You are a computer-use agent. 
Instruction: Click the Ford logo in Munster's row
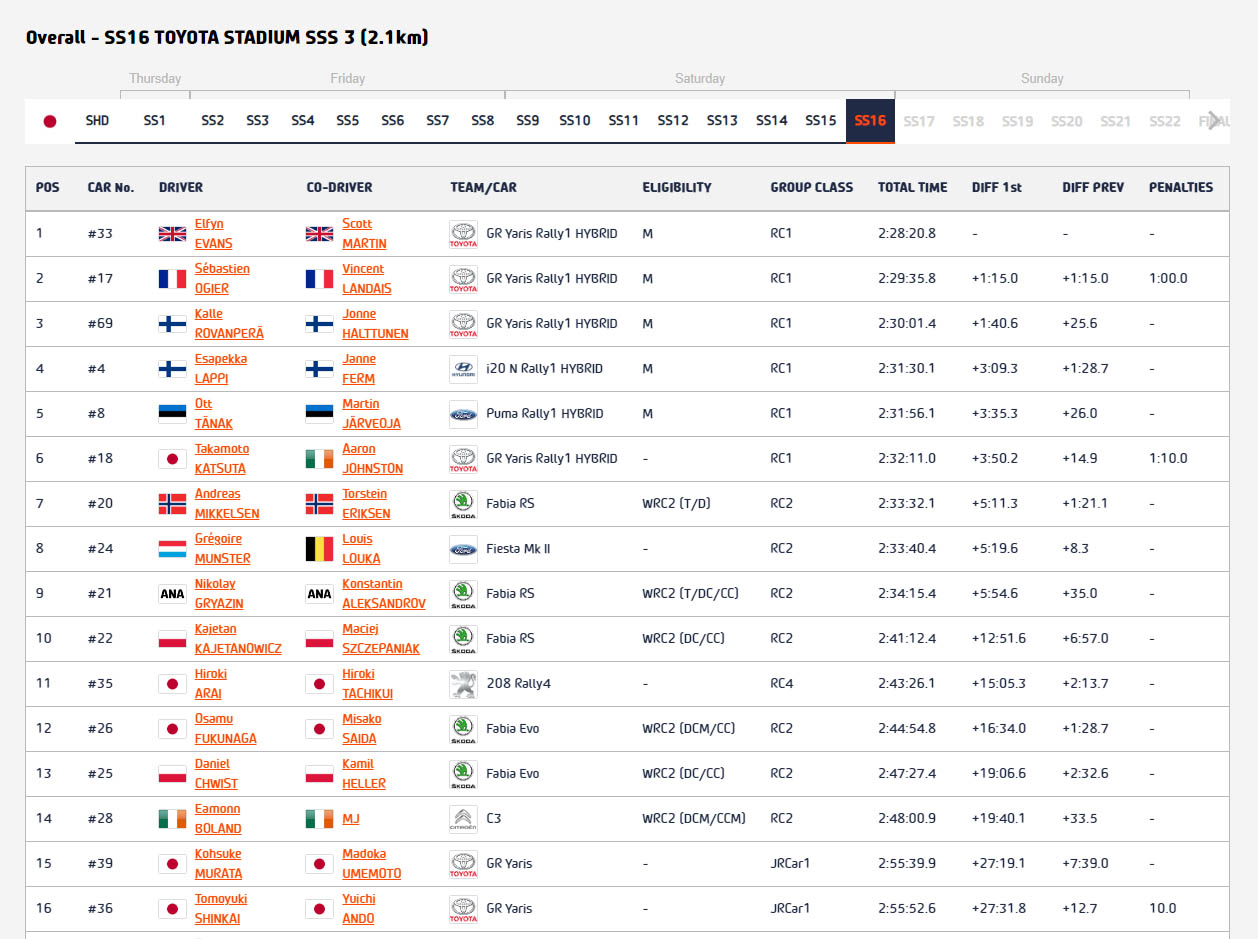coord(463,549)
